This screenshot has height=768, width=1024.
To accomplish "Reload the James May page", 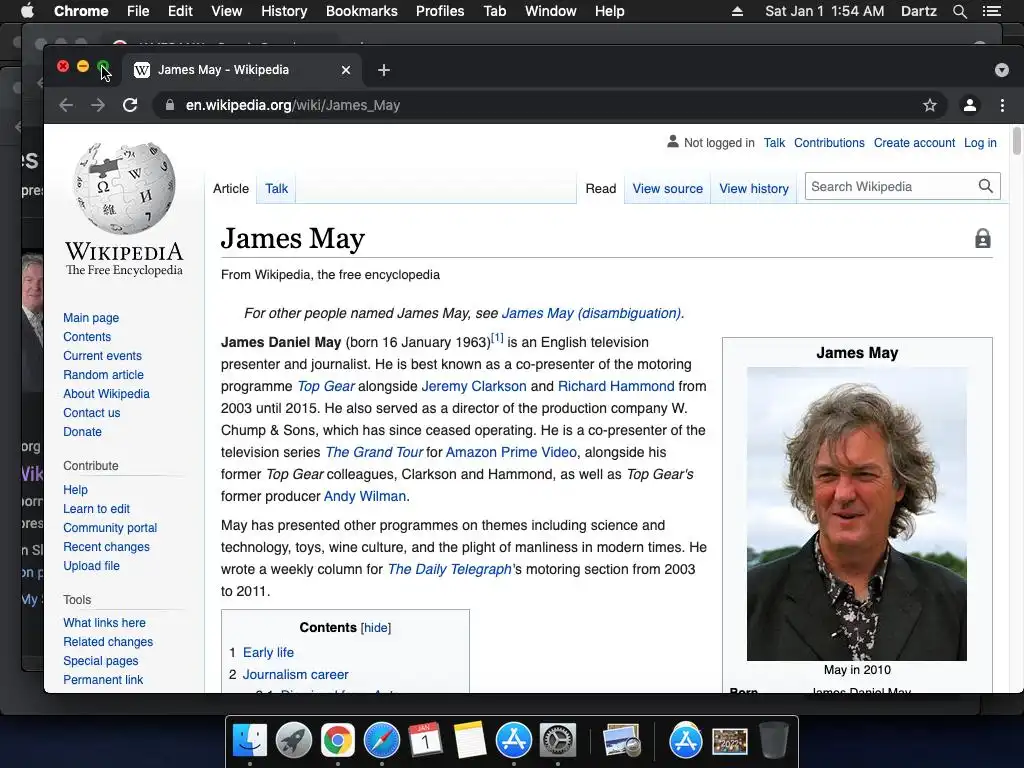I will tap(130, 105).
